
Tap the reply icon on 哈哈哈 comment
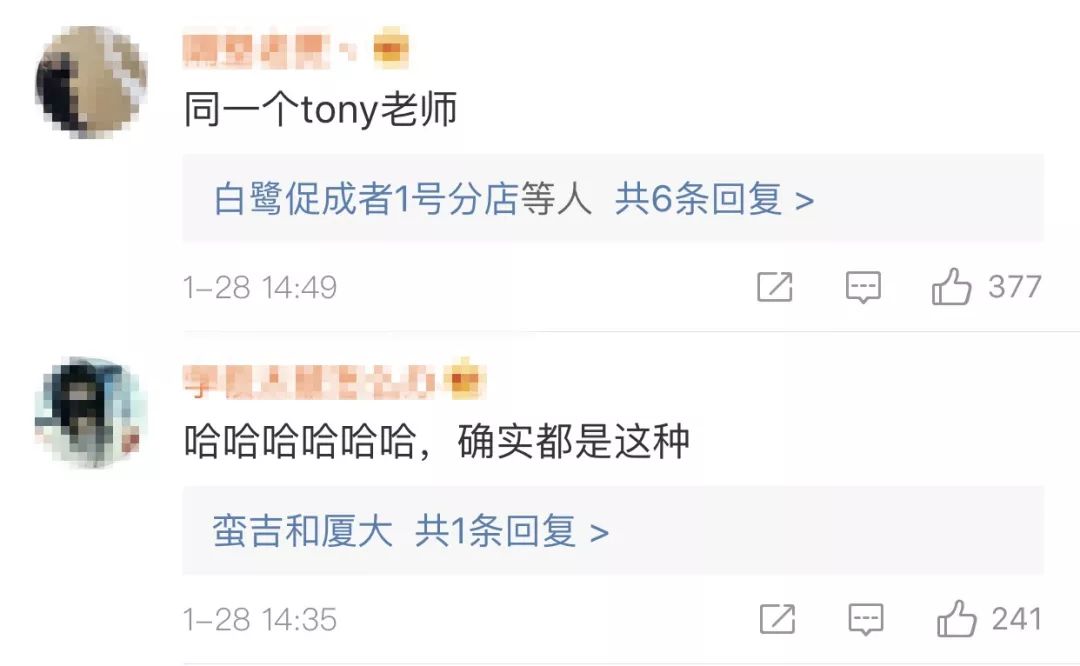pos(866,619)
